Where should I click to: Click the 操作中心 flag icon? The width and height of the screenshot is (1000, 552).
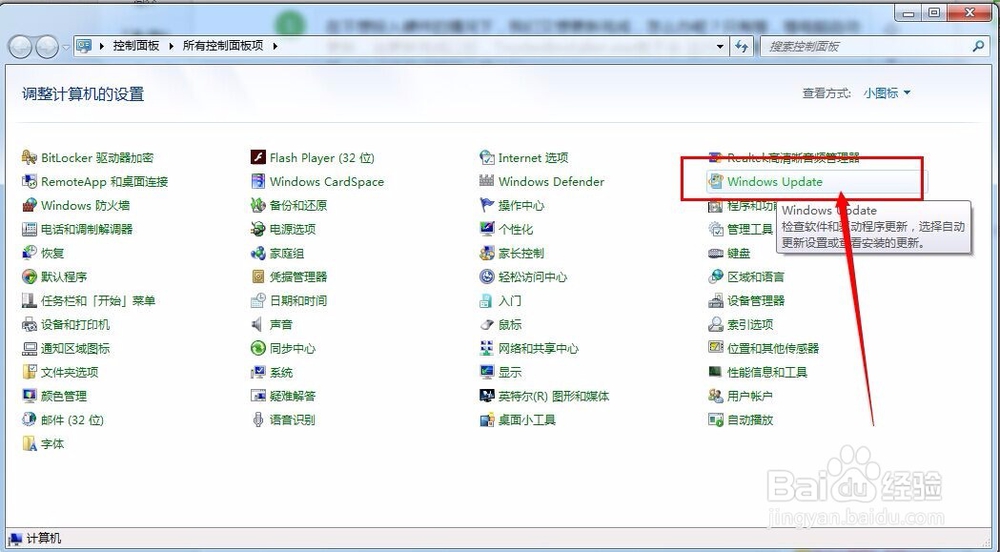pos(487,205)
